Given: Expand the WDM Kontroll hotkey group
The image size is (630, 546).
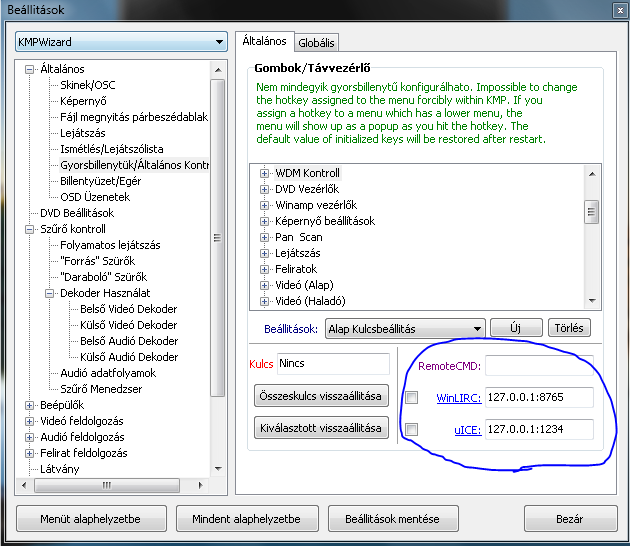Looking at the screenshot, I should click(x=264, y=174).
